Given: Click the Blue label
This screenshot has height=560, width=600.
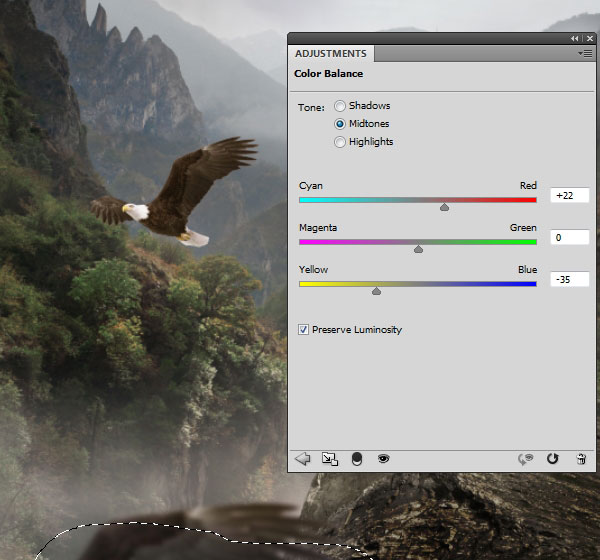Looking at the screenshot, I should click(x=528, y=270).
